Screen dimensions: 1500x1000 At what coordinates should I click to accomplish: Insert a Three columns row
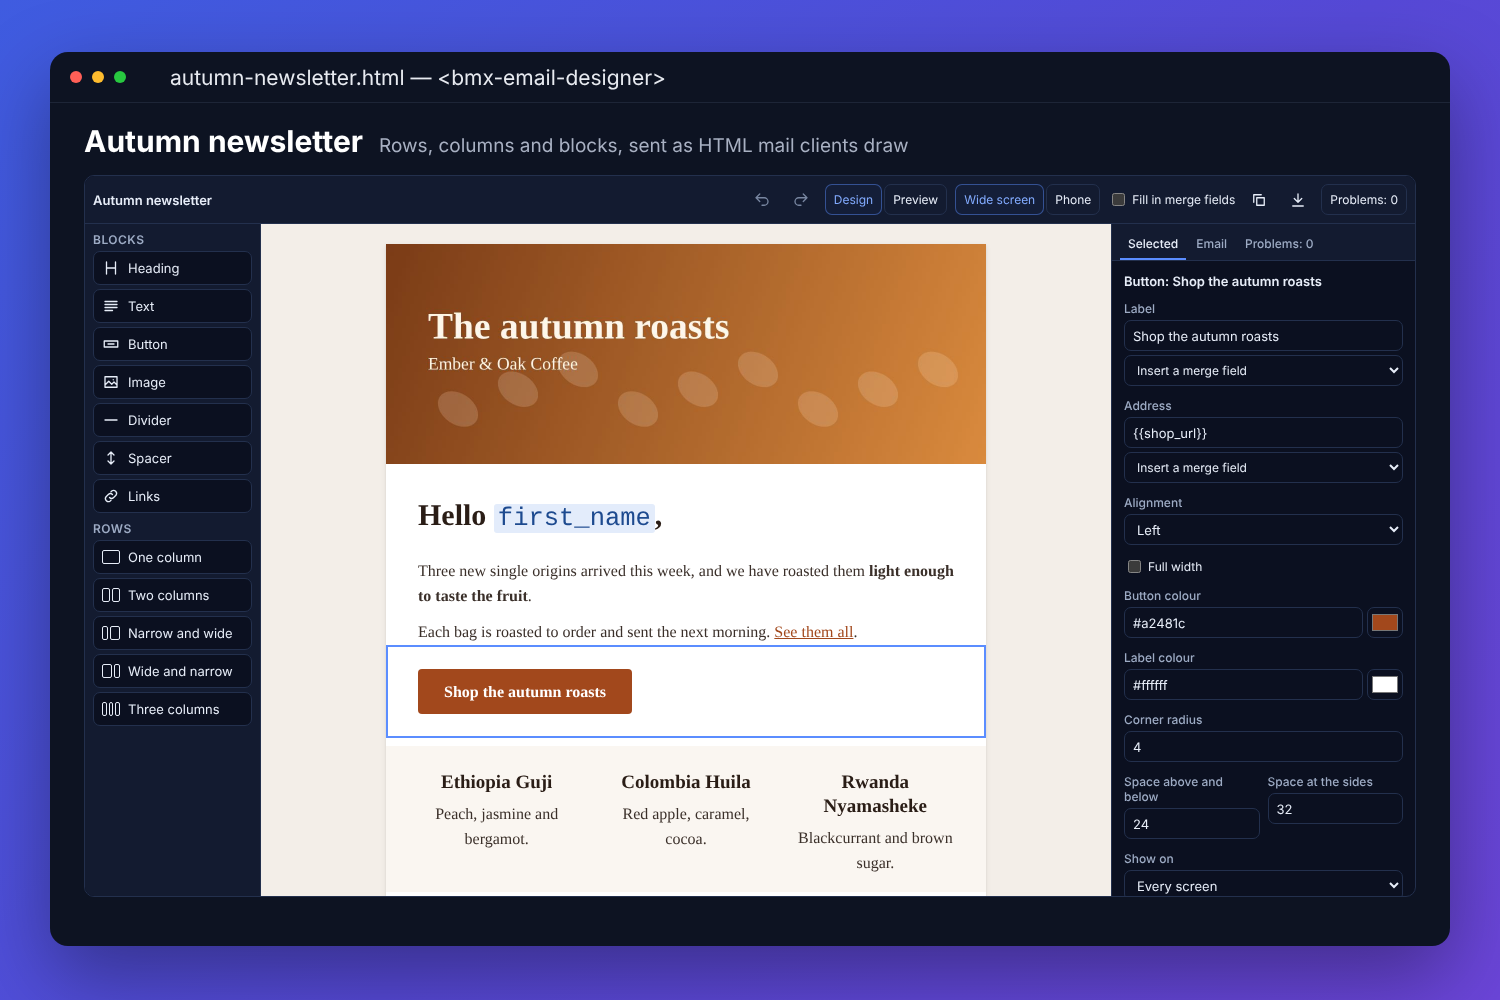pos(172,709)
